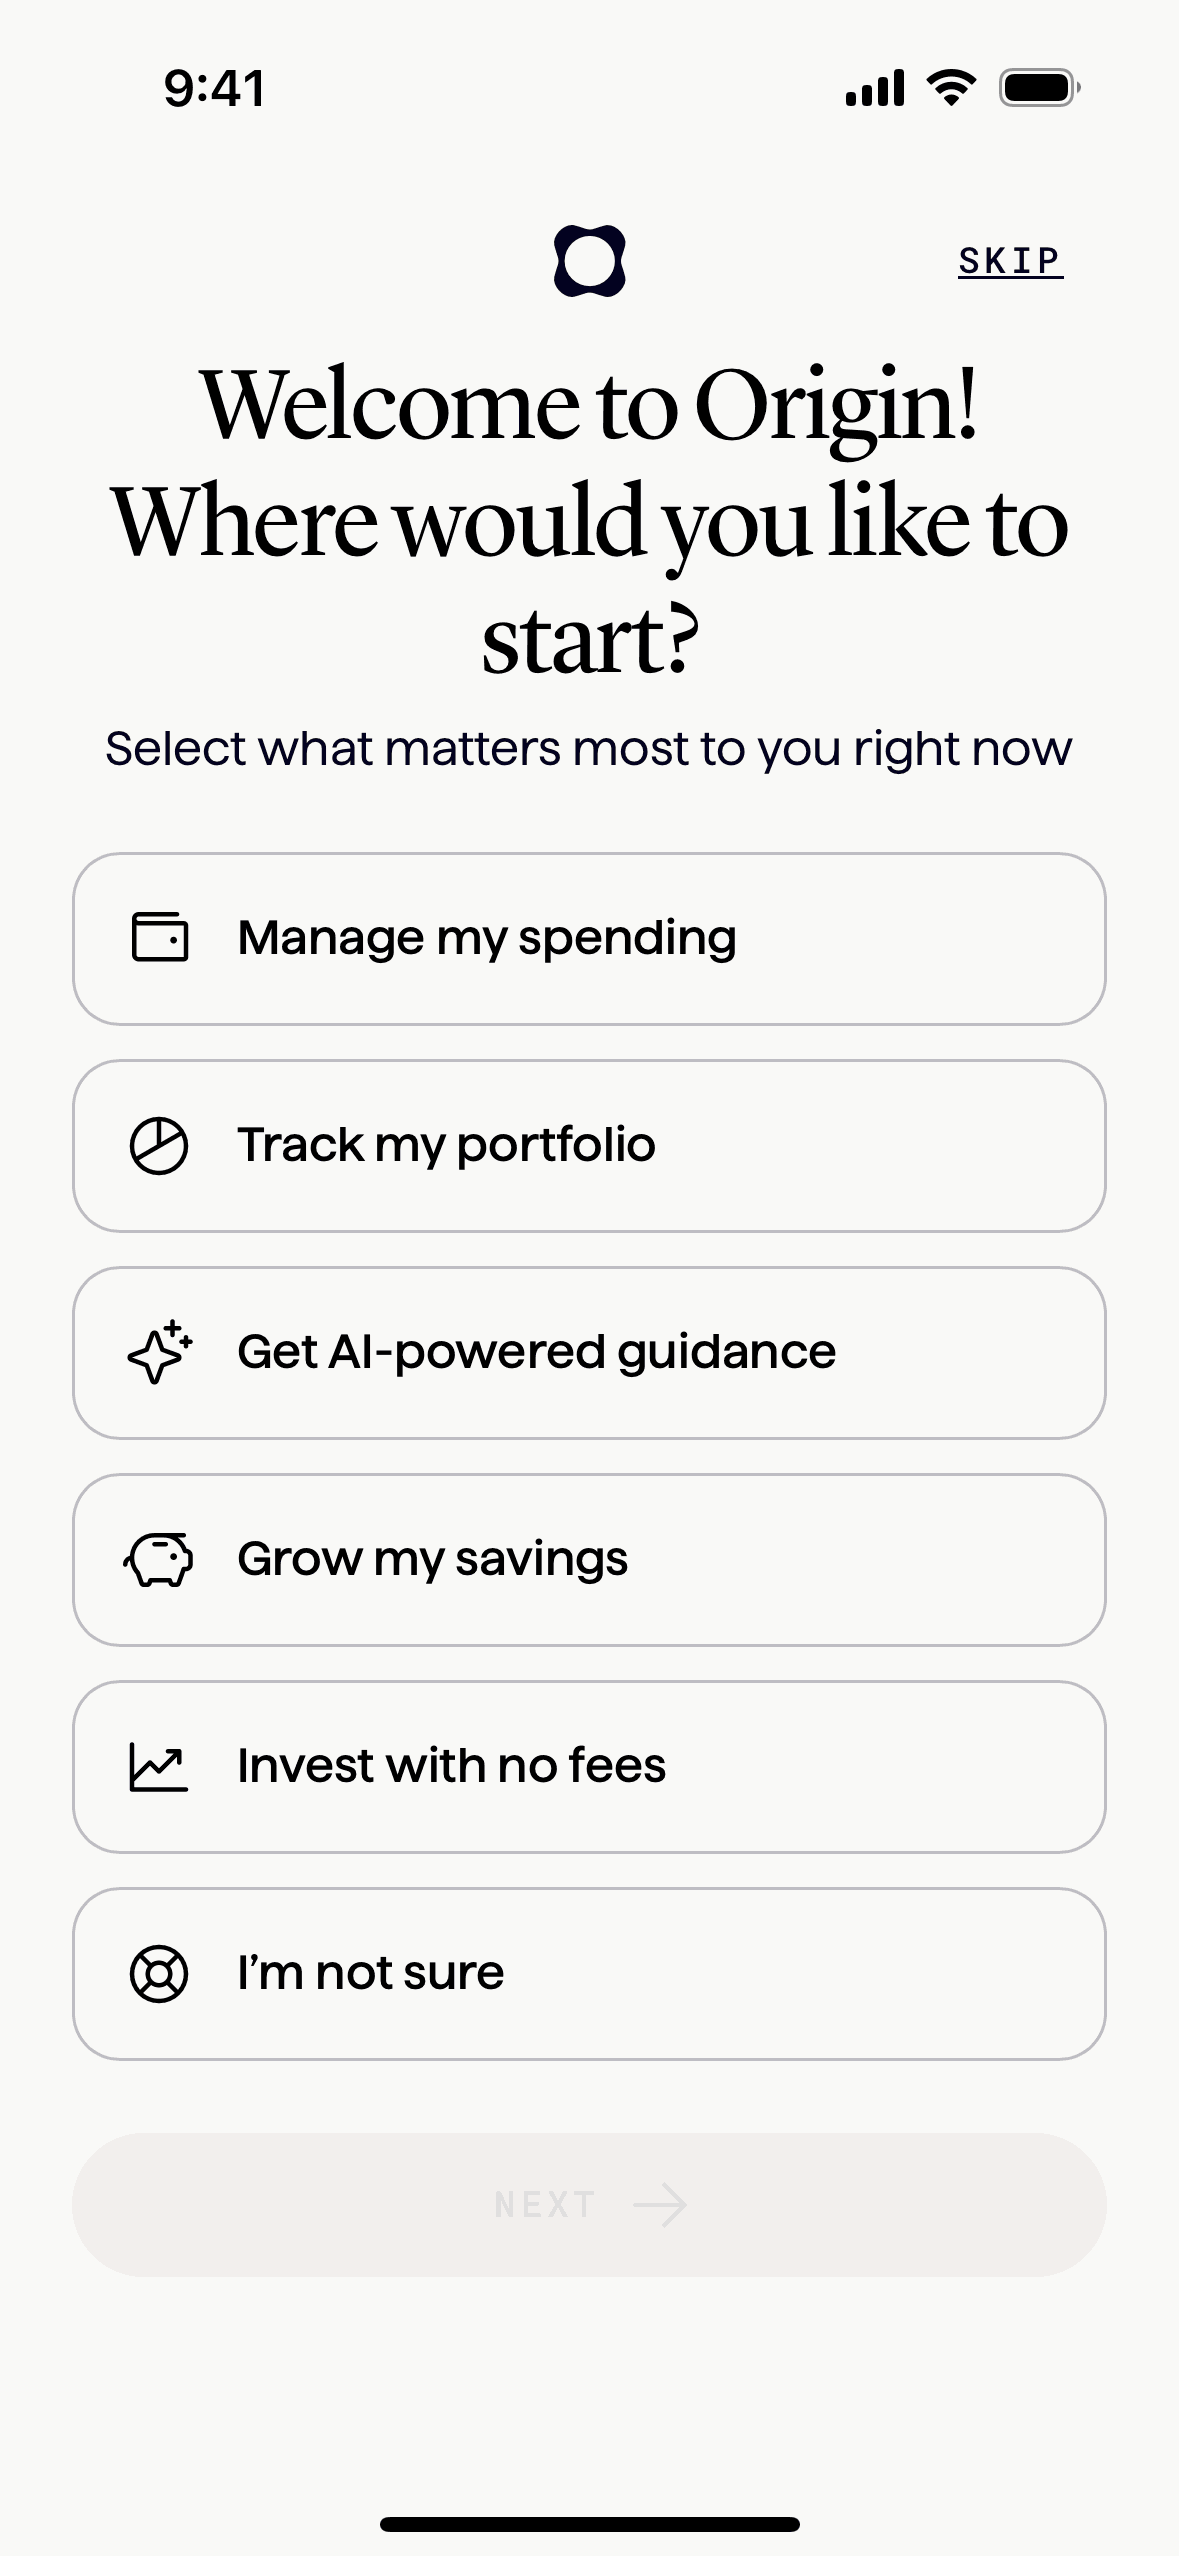Select Get AI-powered guidance option
The height and width of the screenshot is (2556, 1179).
pos(589,1352)
